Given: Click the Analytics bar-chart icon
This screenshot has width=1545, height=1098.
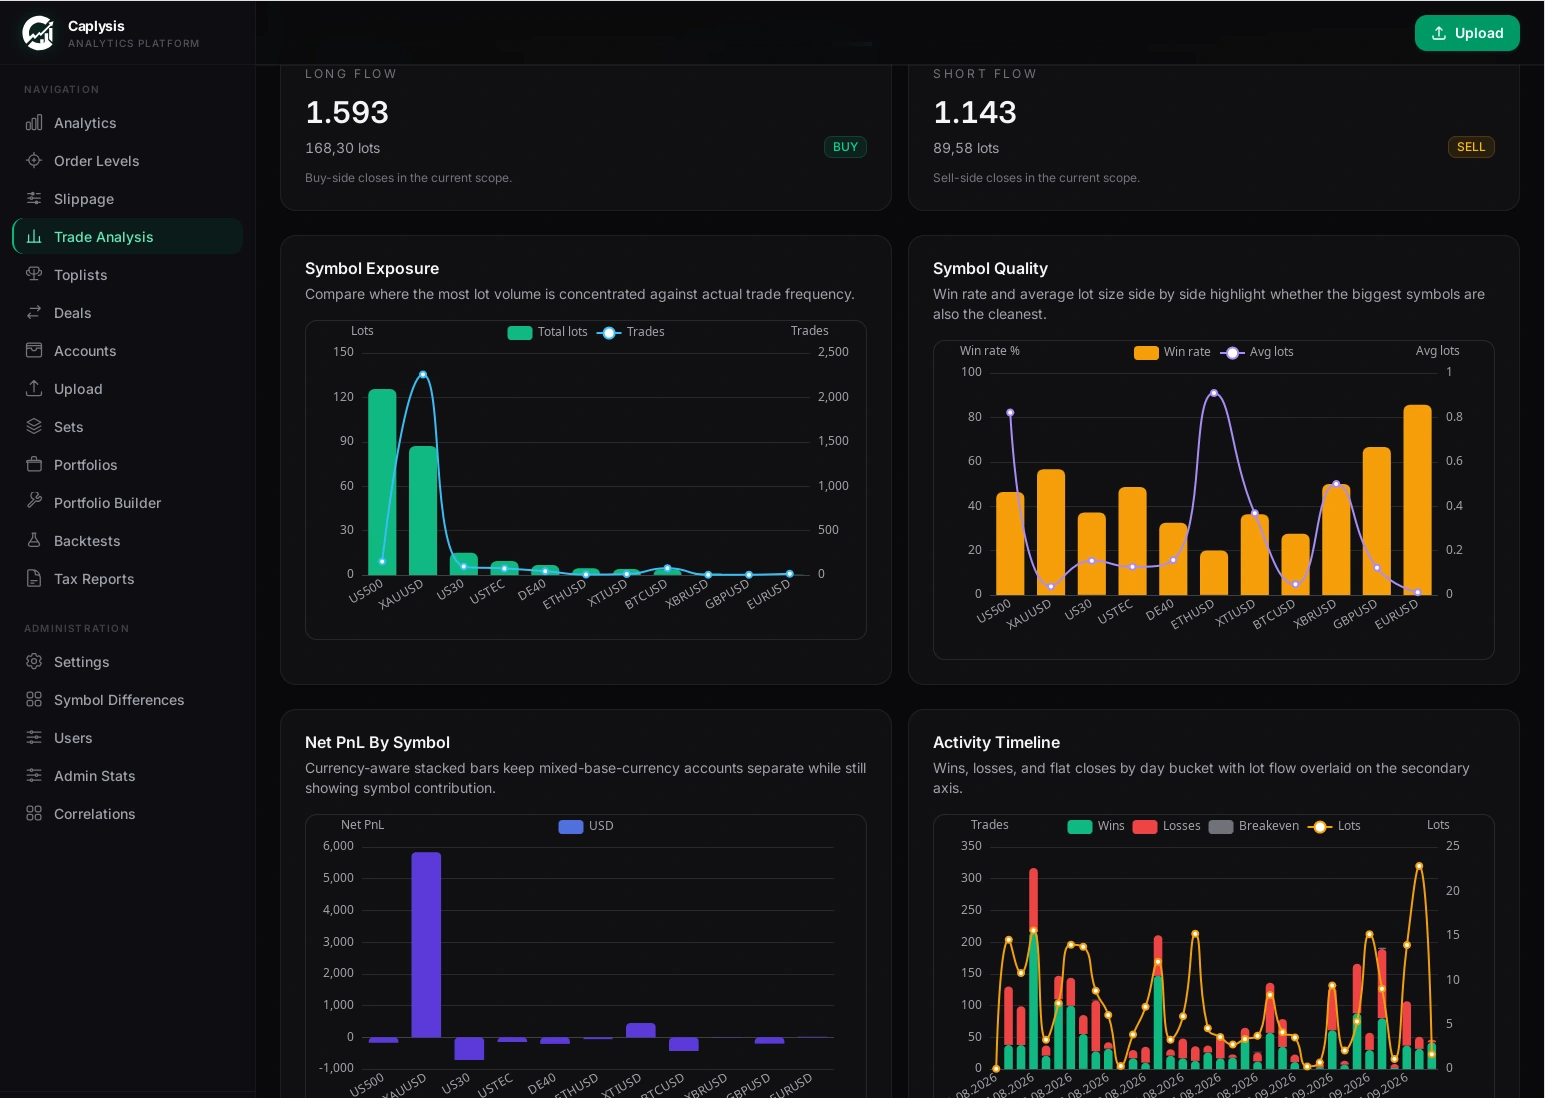Looking at the screenshot, I should [x=34, y=123].
